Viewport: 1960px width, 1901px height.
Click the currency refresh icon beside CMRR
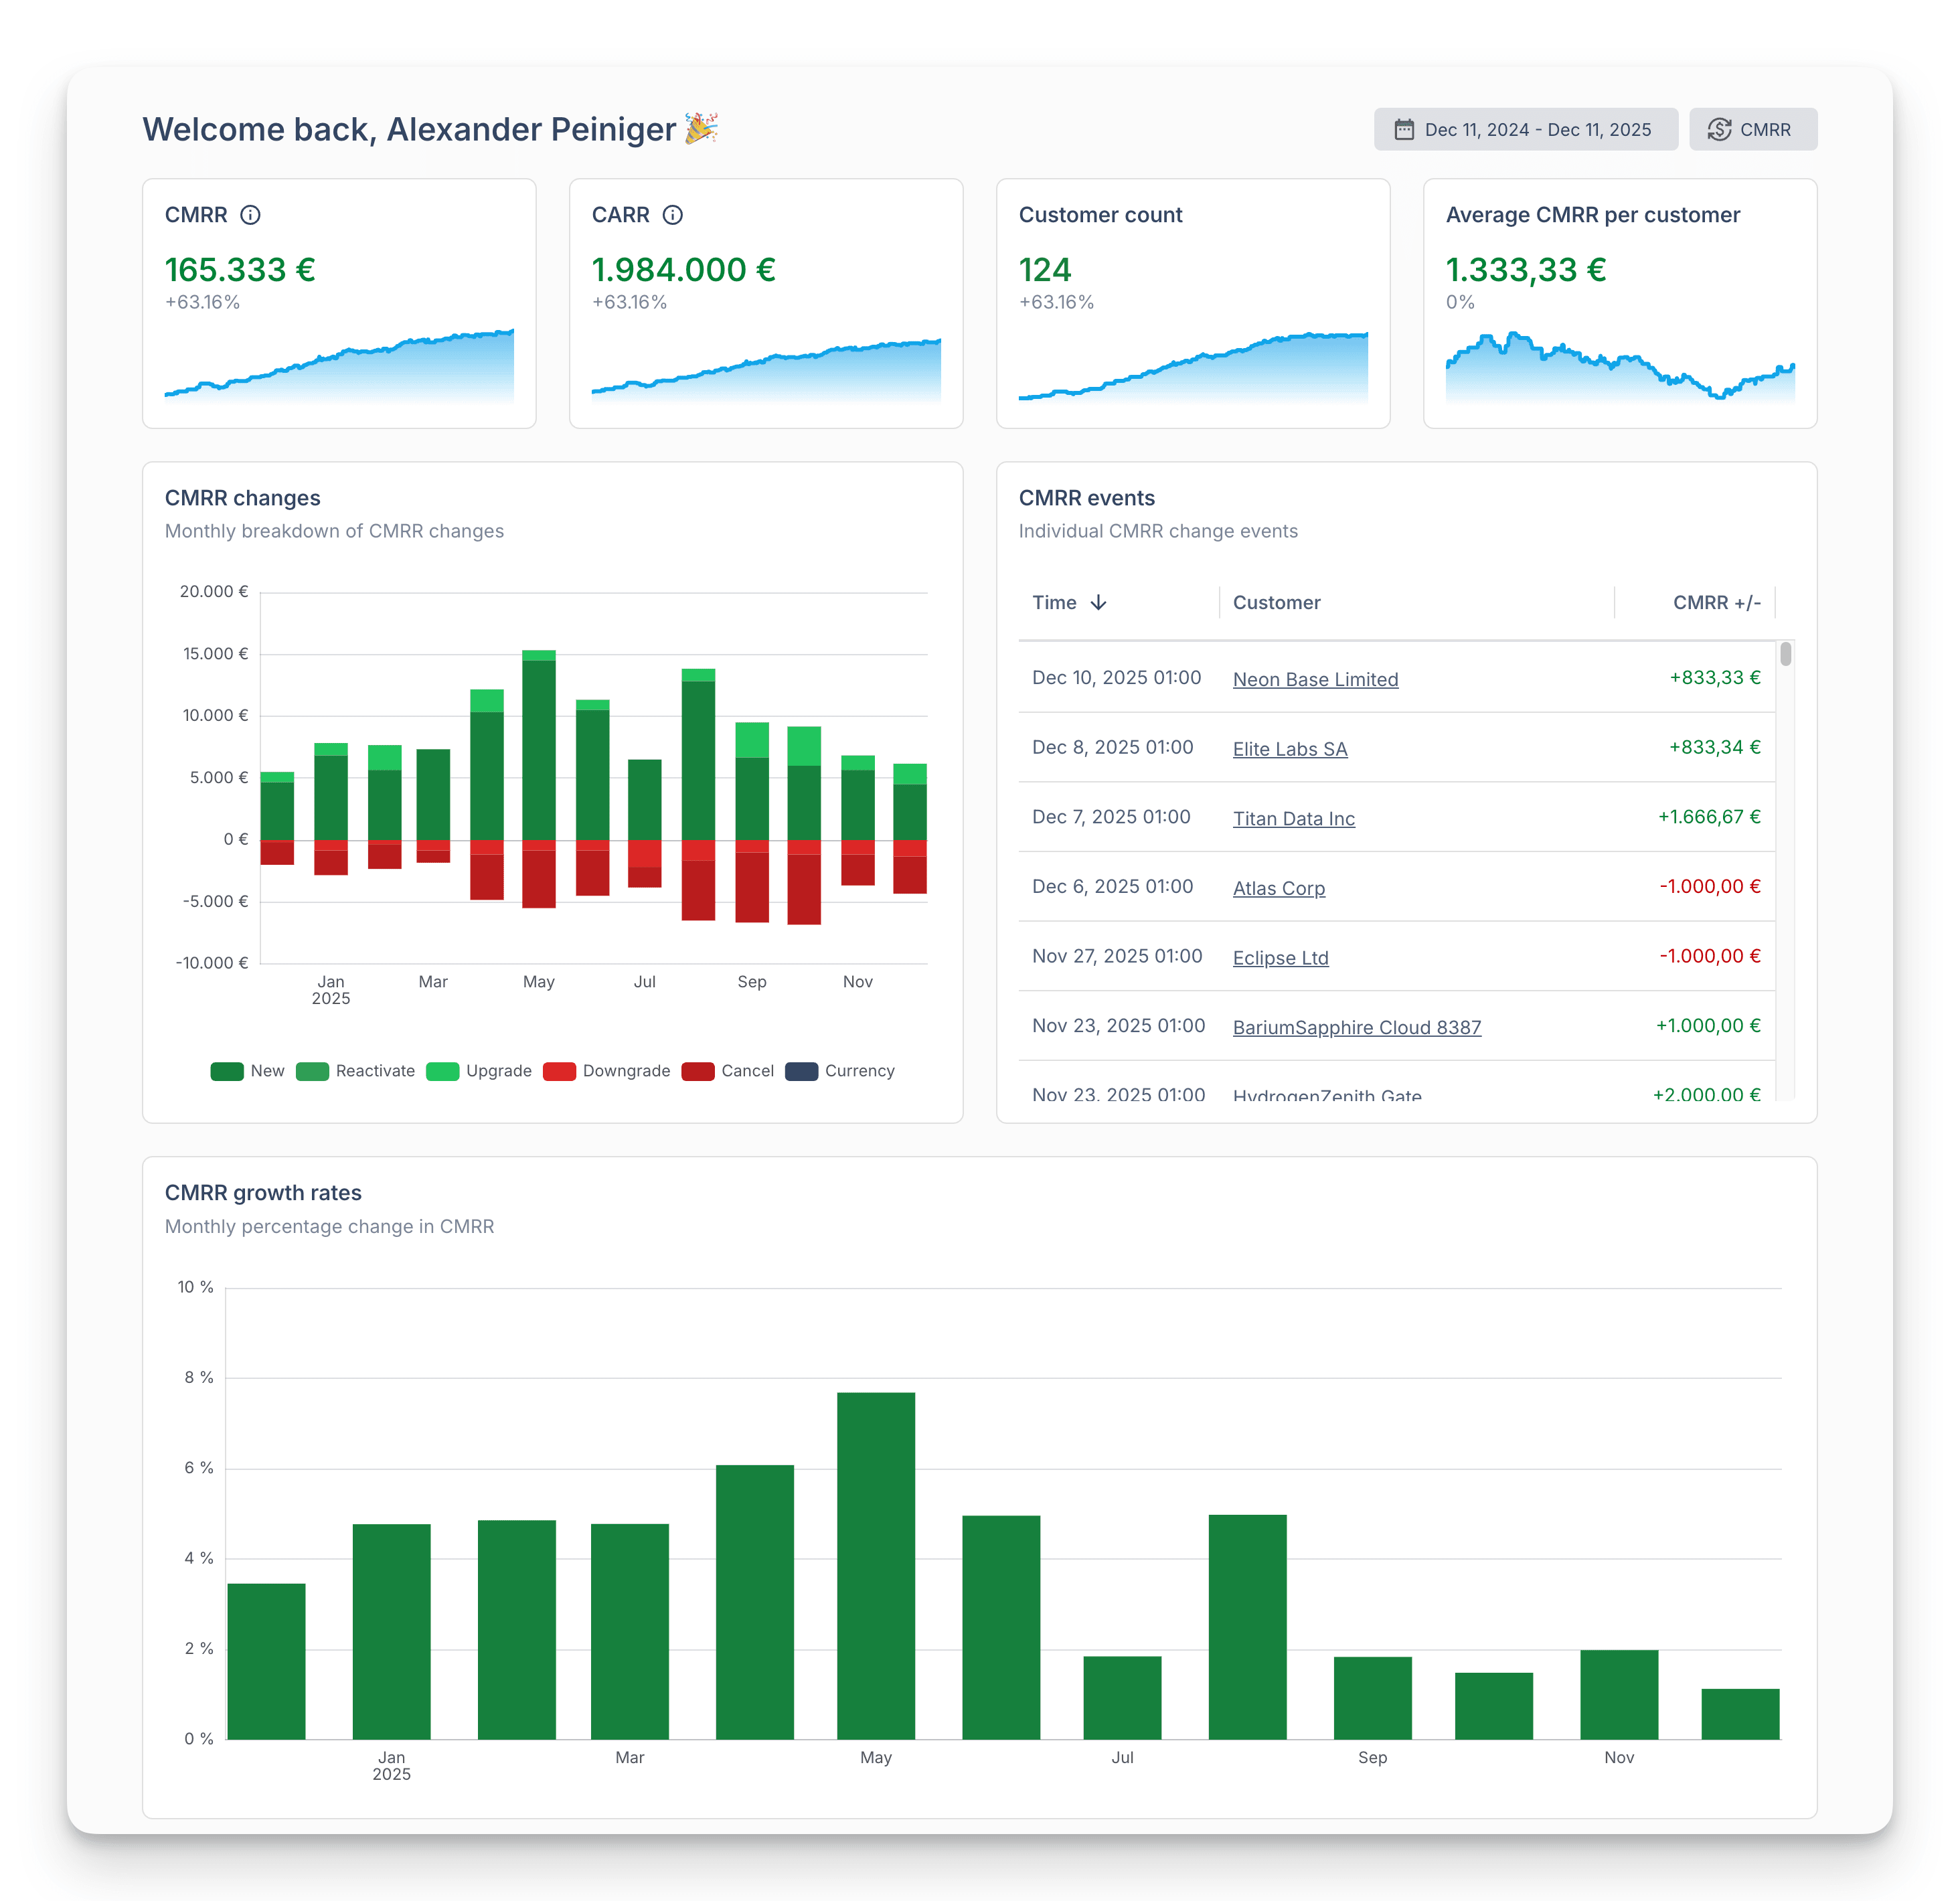click(1719, 130)
